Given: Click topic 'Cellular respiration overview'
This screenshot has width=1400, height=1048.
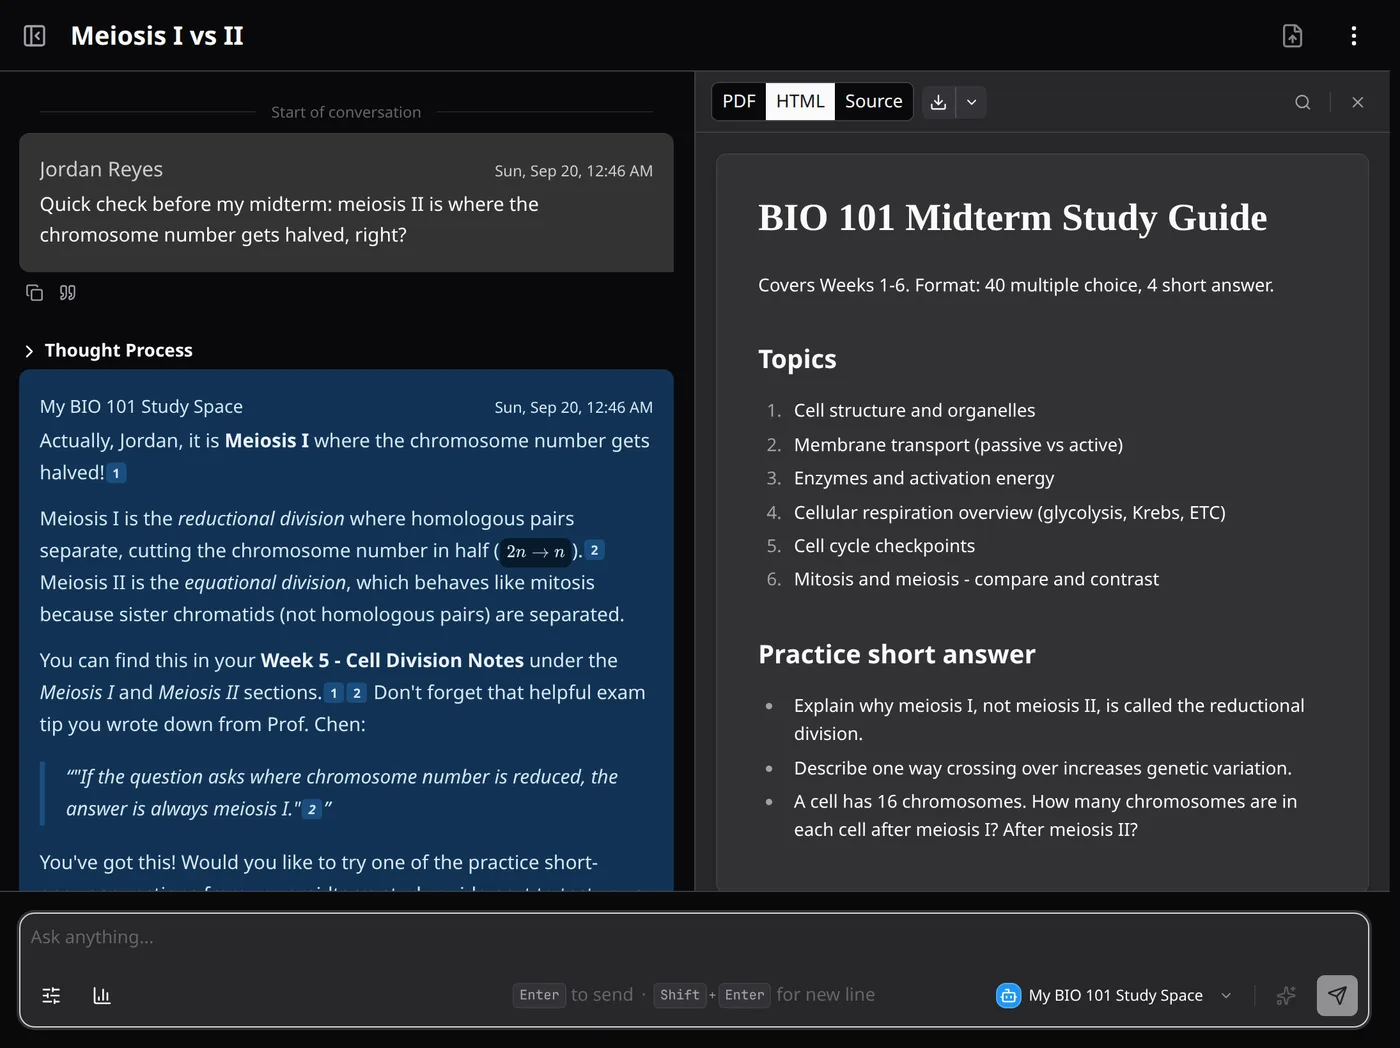Looking at the screenshot, I should click(1009, 513).
